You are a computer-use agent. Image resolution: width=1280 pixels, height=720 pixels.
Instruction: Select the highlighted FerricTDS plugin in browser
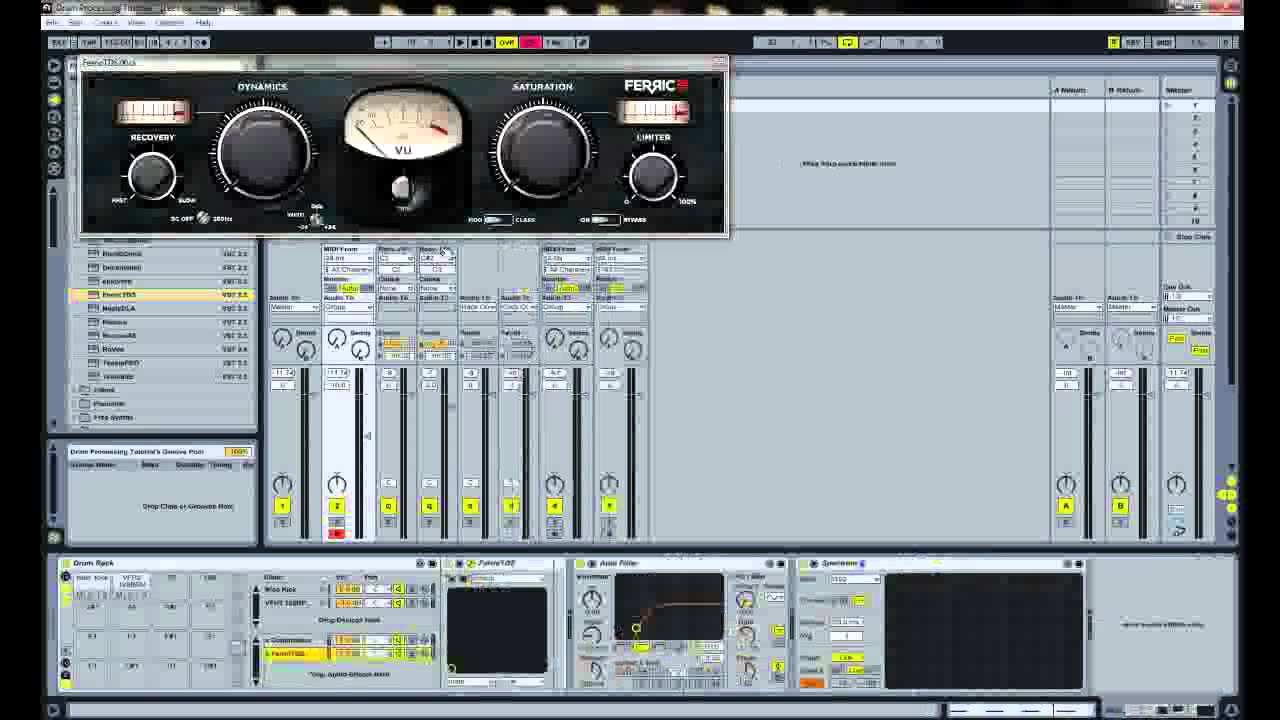click(x=160, y=295)
